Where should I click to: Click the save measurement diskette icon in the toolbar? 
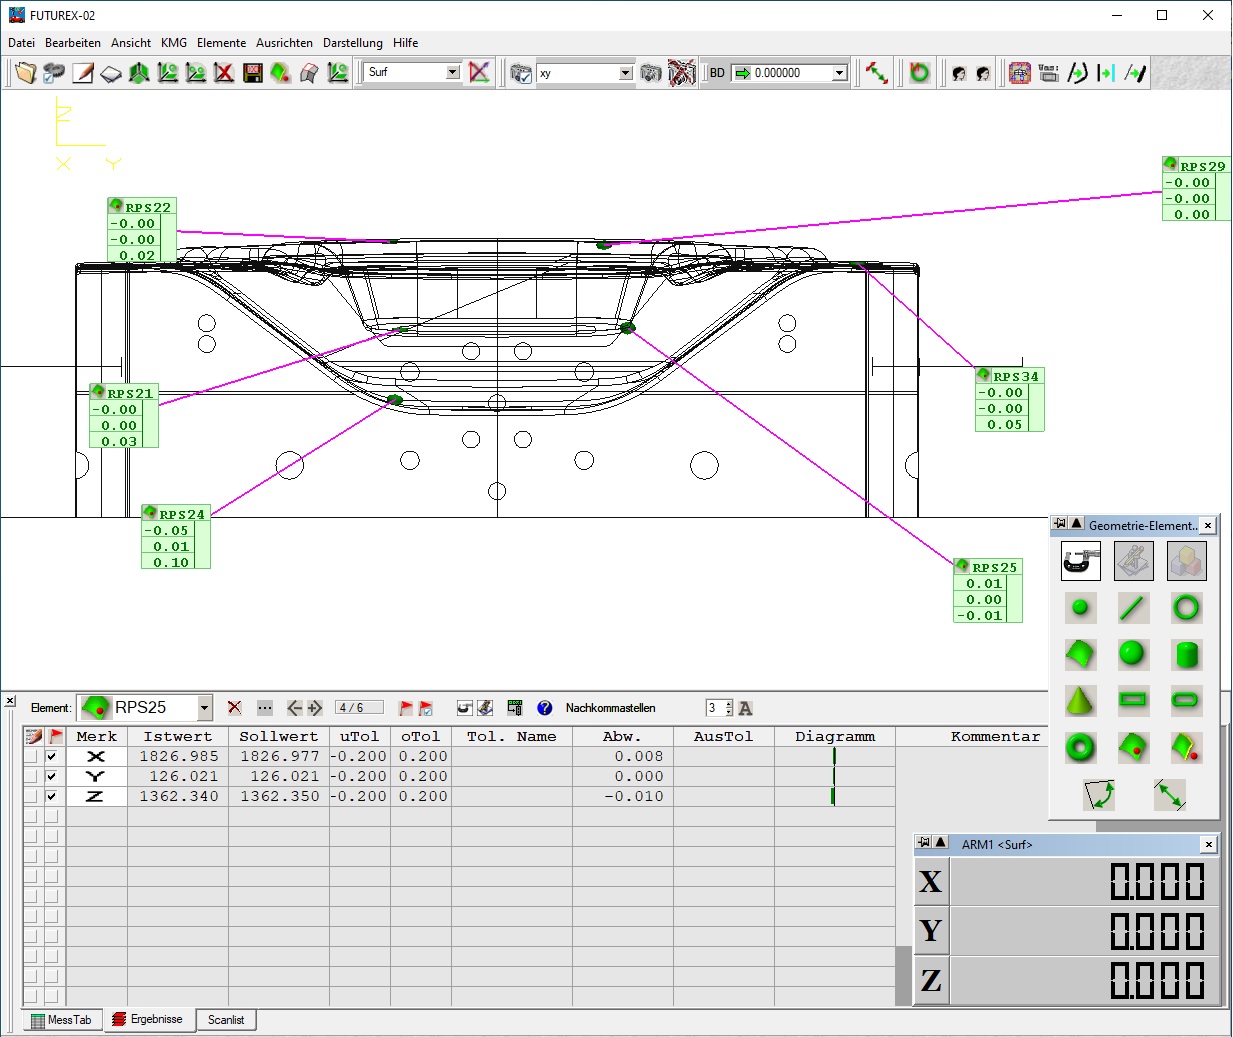click(x=252, y=72)
